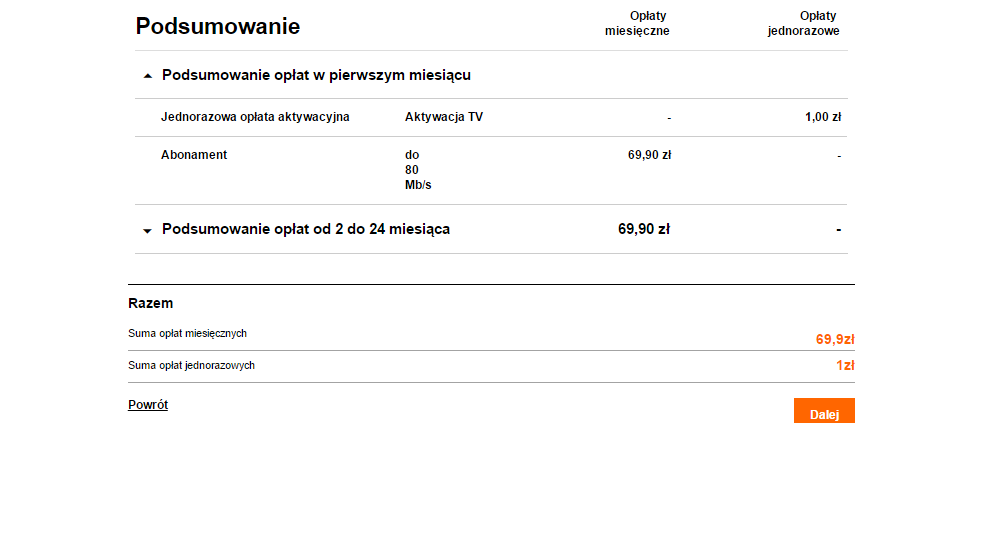Click 'Podsumowanie opłat od 2 do 24 miesiąca' title
This screenshot has height=536, width=984.
[x=306, y=229]
